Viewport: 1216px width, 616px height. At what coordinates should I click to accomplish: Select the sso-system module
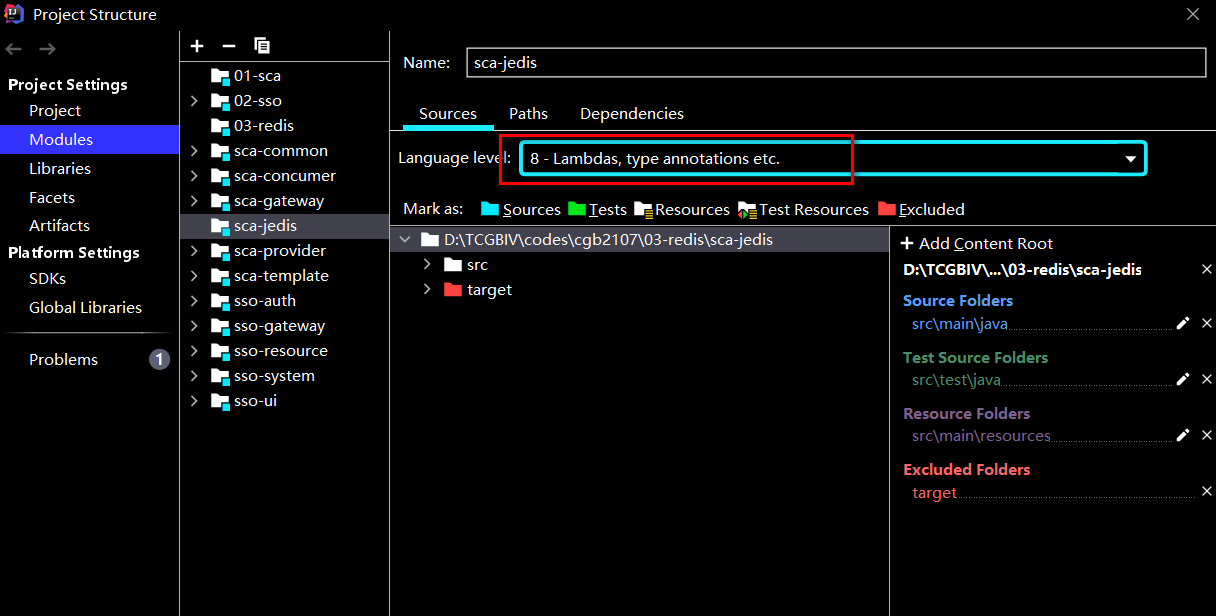coord(274,376)
